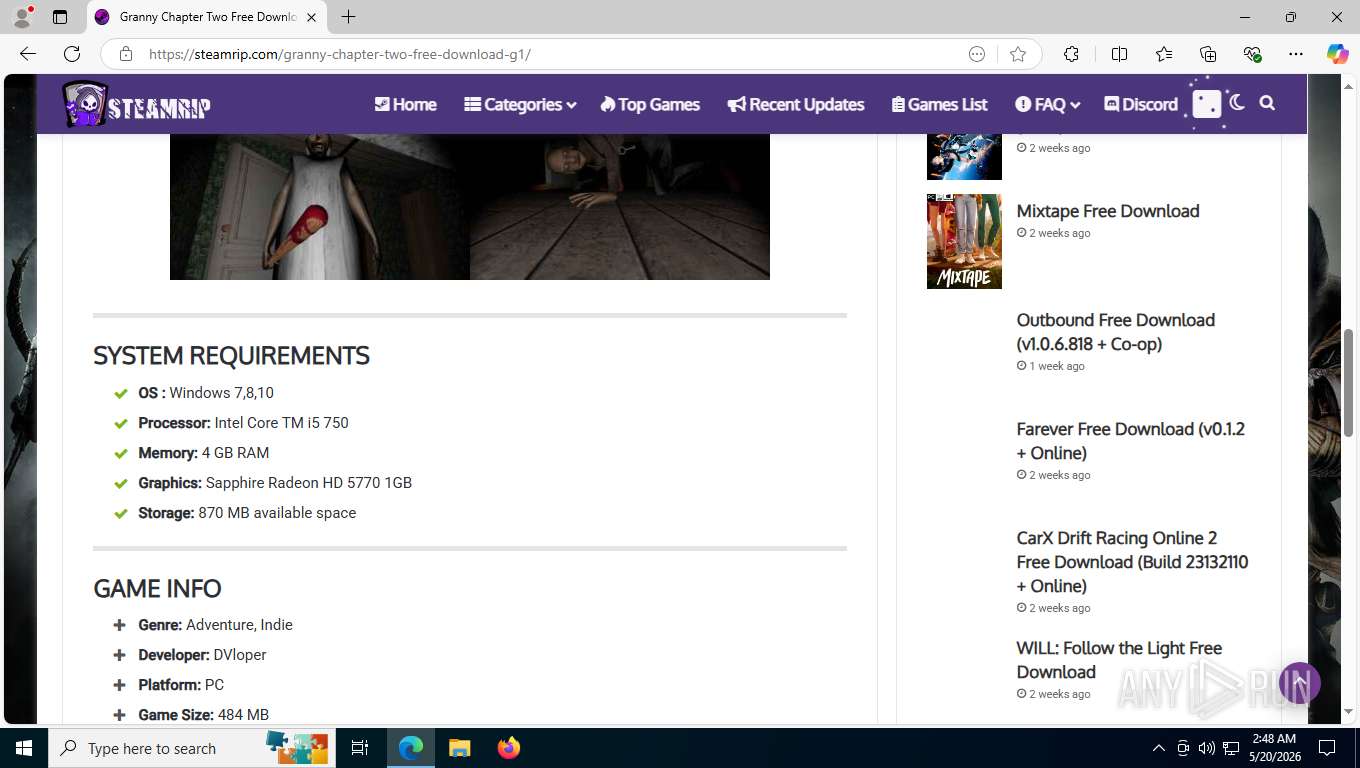Open Mixtape Free Download link
This screenshot has height=768, width=1360.
[1108, 211]
